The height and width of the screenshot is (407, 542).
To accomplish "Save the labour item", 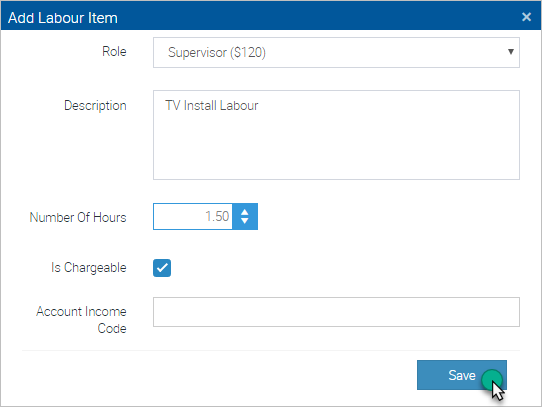I will tap(462, 375).
